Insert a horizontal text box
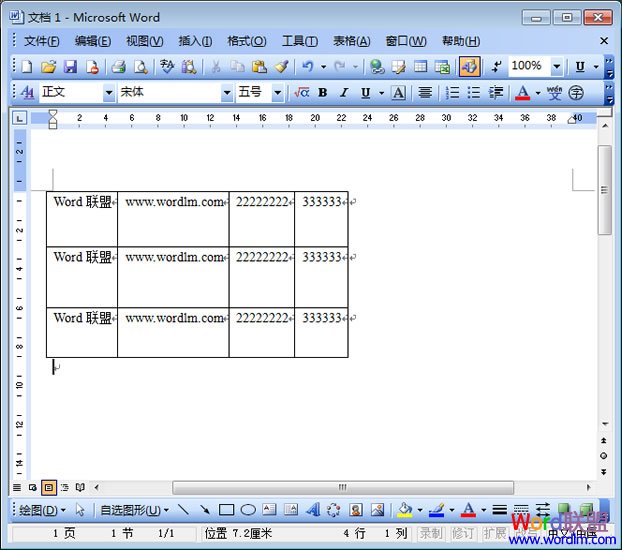Image resolution: width=622 pixels, height=550 pixels. 269,509
